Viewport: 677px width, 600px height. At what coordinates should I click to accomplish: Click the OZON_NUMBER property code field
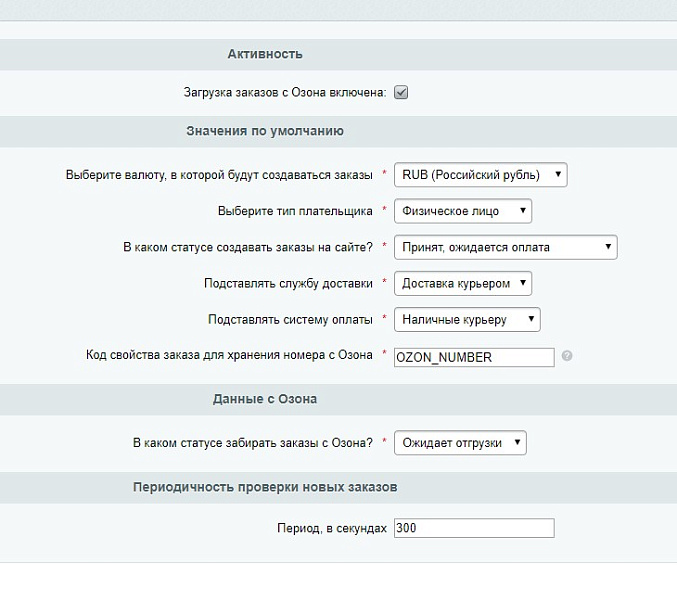pyautogui.click(x=474, y=357)
